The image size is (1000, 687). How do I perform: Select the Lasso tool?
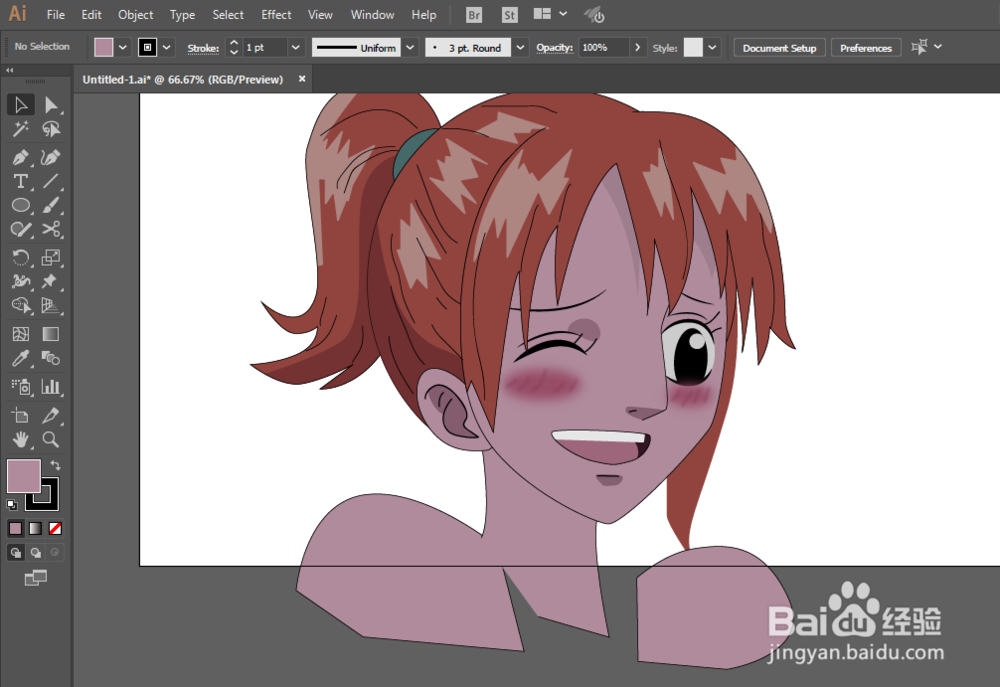[x=51, y=129]
